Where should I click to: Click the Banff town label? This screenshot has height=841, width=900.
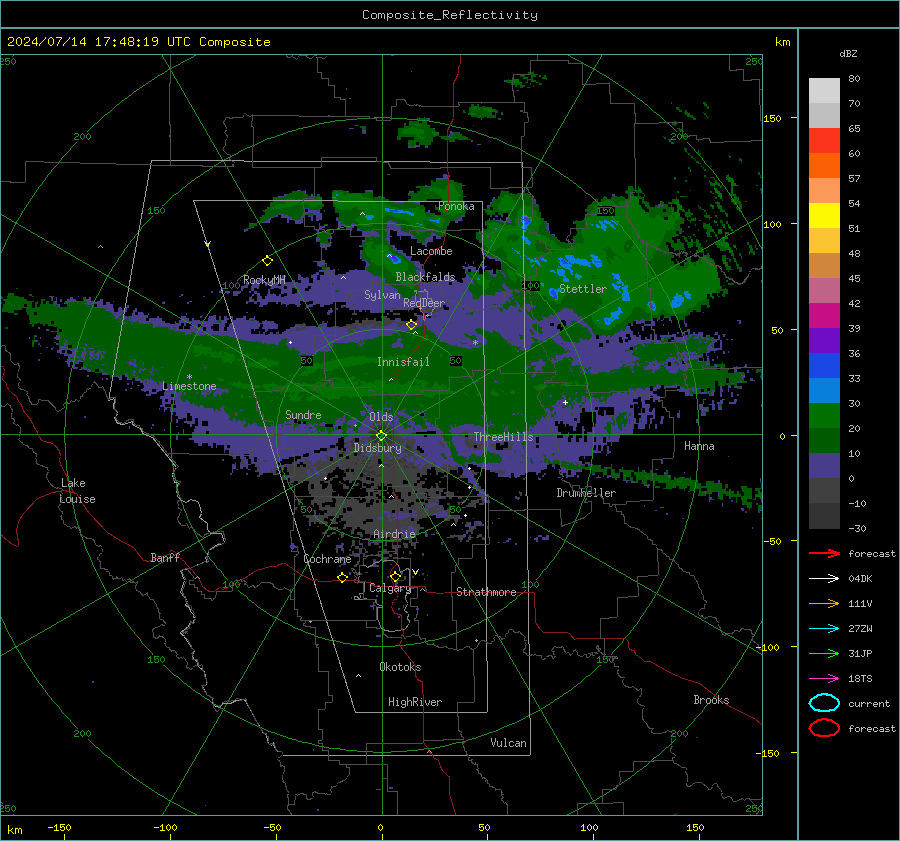tap(165, 558)
